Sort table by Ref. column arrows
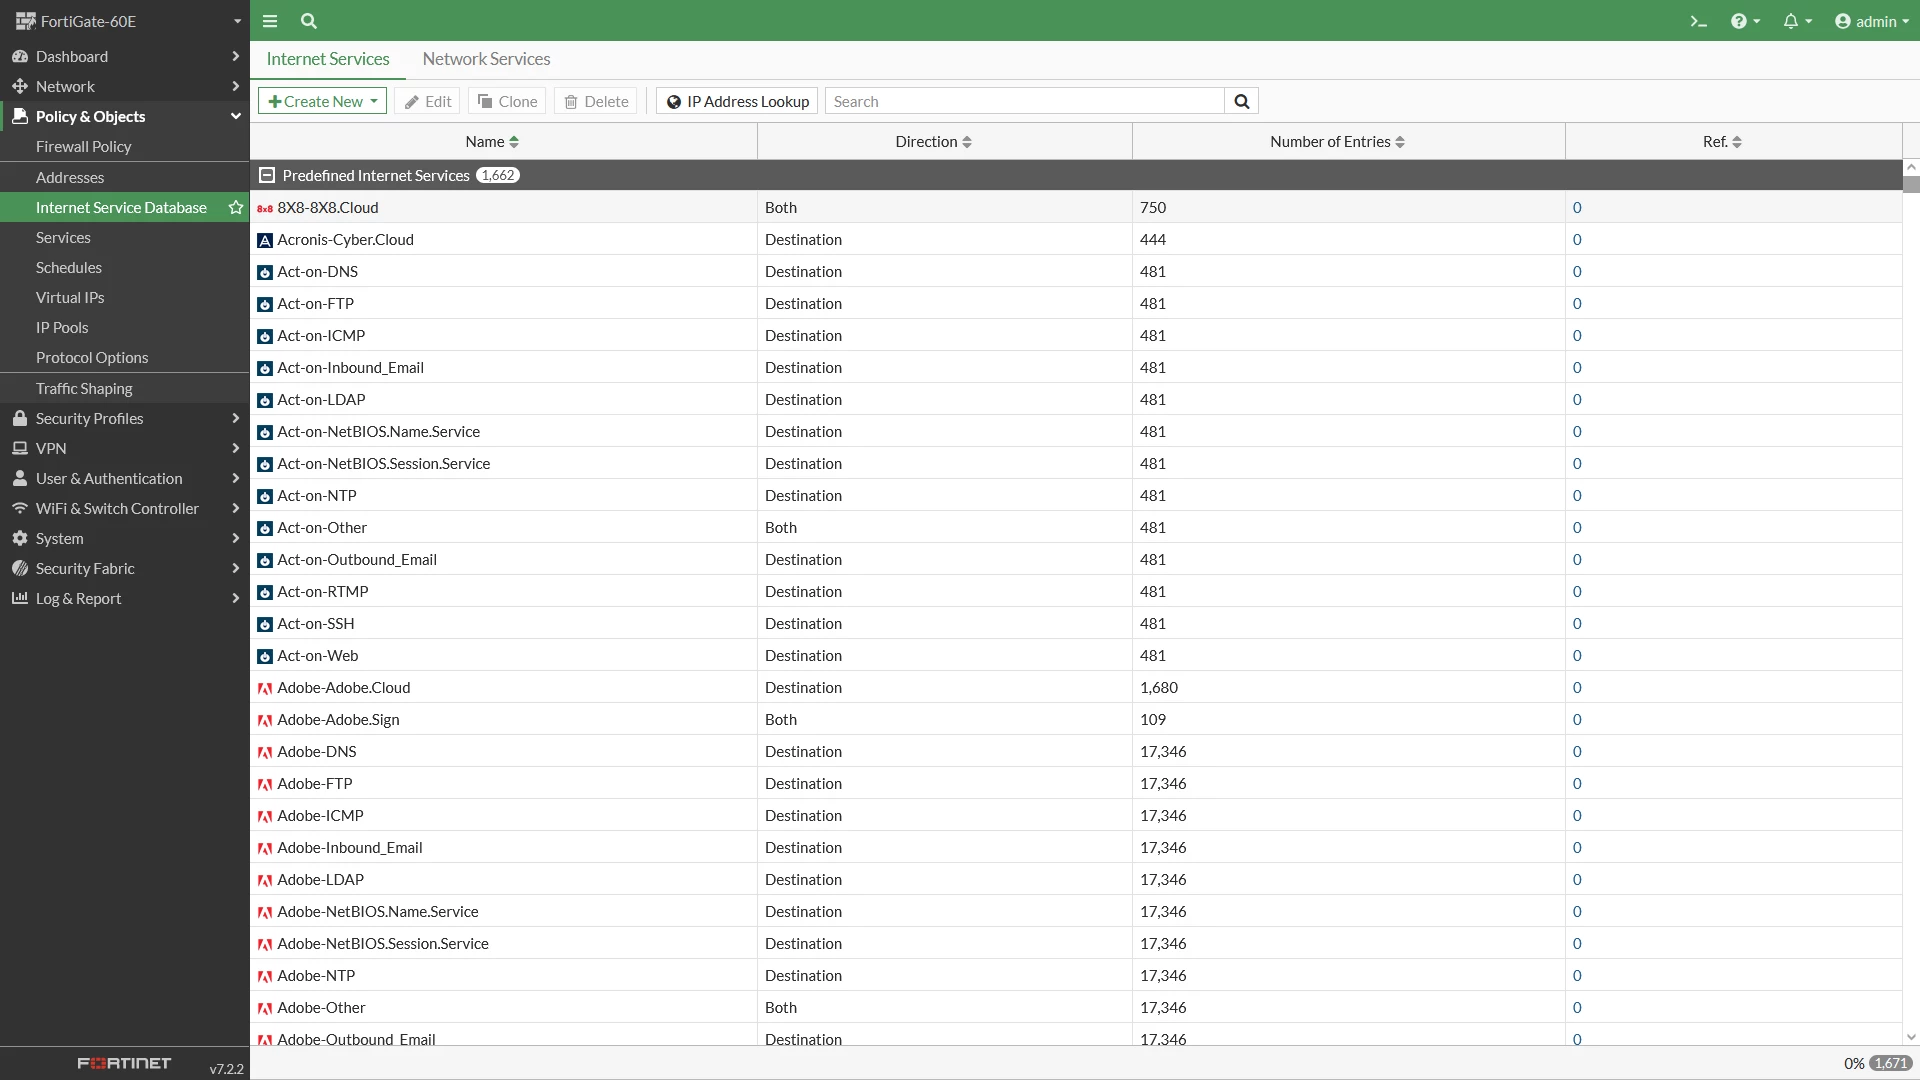The width and height of the screenshot is (1920, 1080). point(1737,142)
